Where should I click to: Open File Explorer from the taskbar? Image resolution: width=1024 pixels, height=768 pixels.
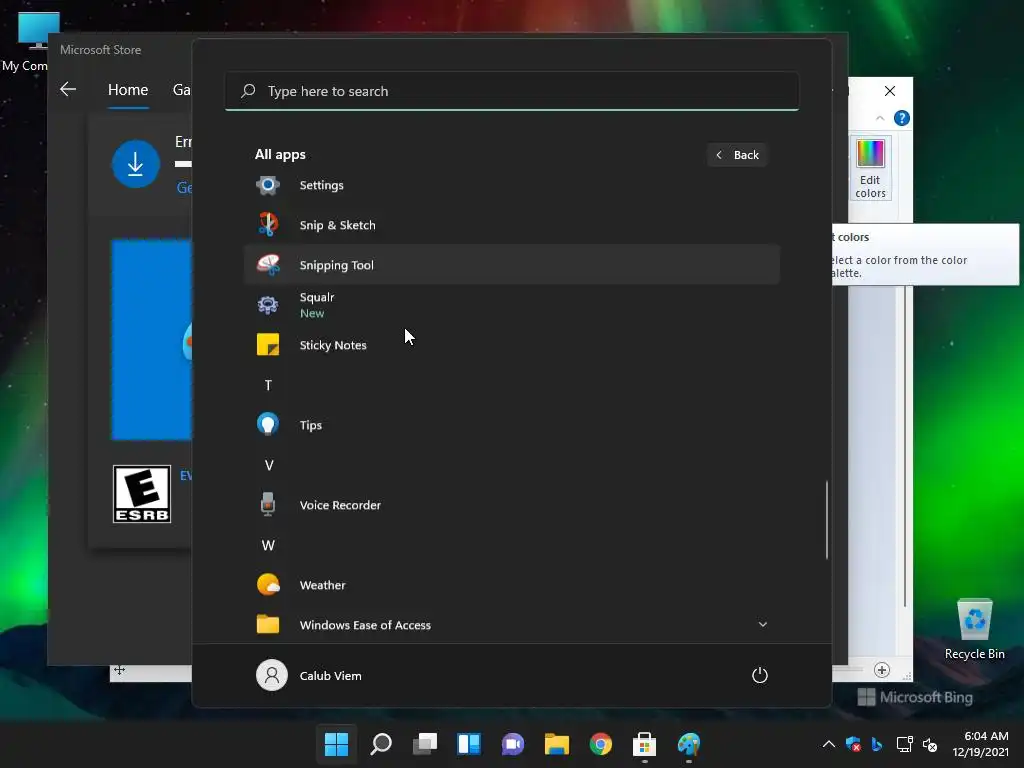tap(557, 744)
